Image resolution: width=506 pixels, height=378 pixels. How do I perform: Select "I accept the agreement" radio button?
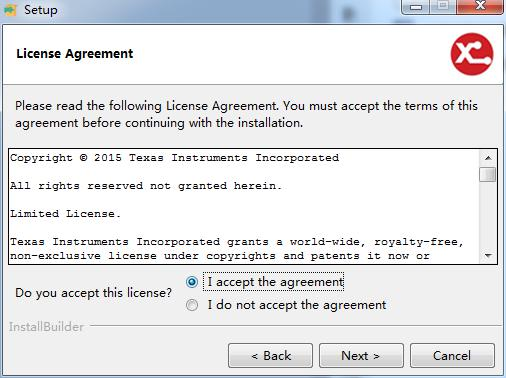pyautogui.click(x=192, y=282)
